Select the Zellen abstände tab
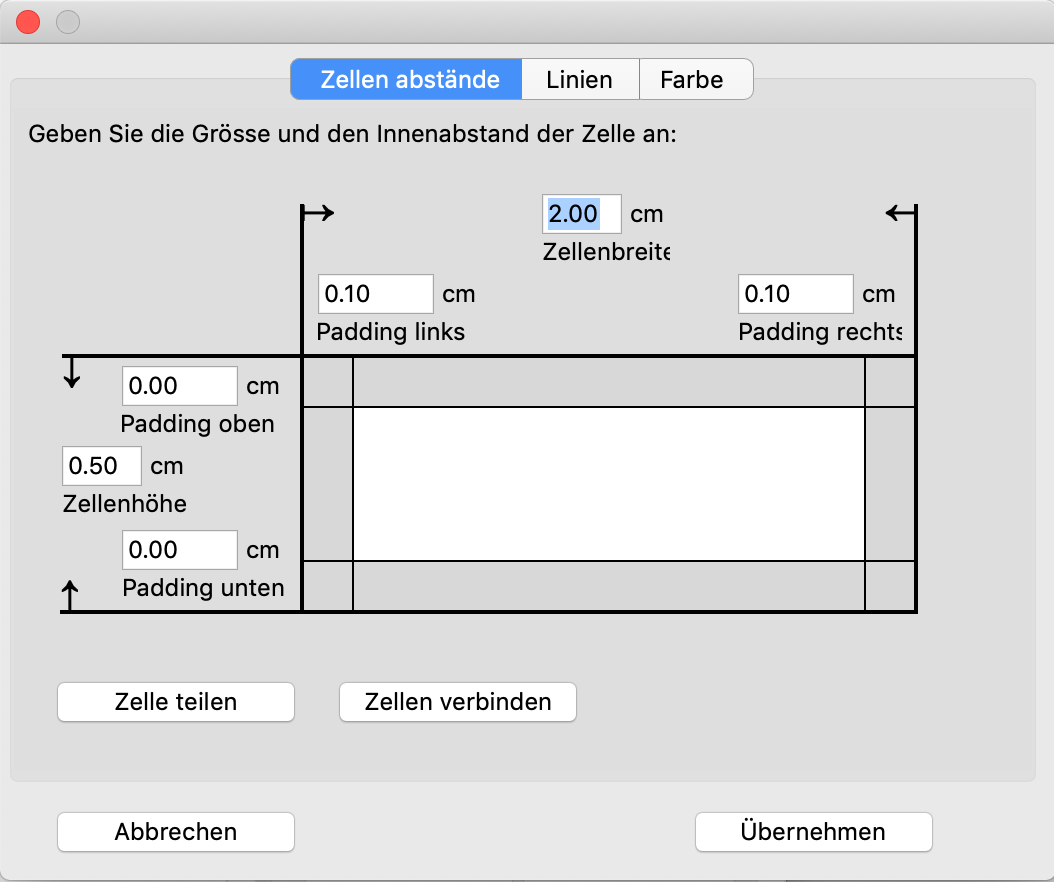The width and height of the screenshot is (1054, 882). [x=409, y=80]
